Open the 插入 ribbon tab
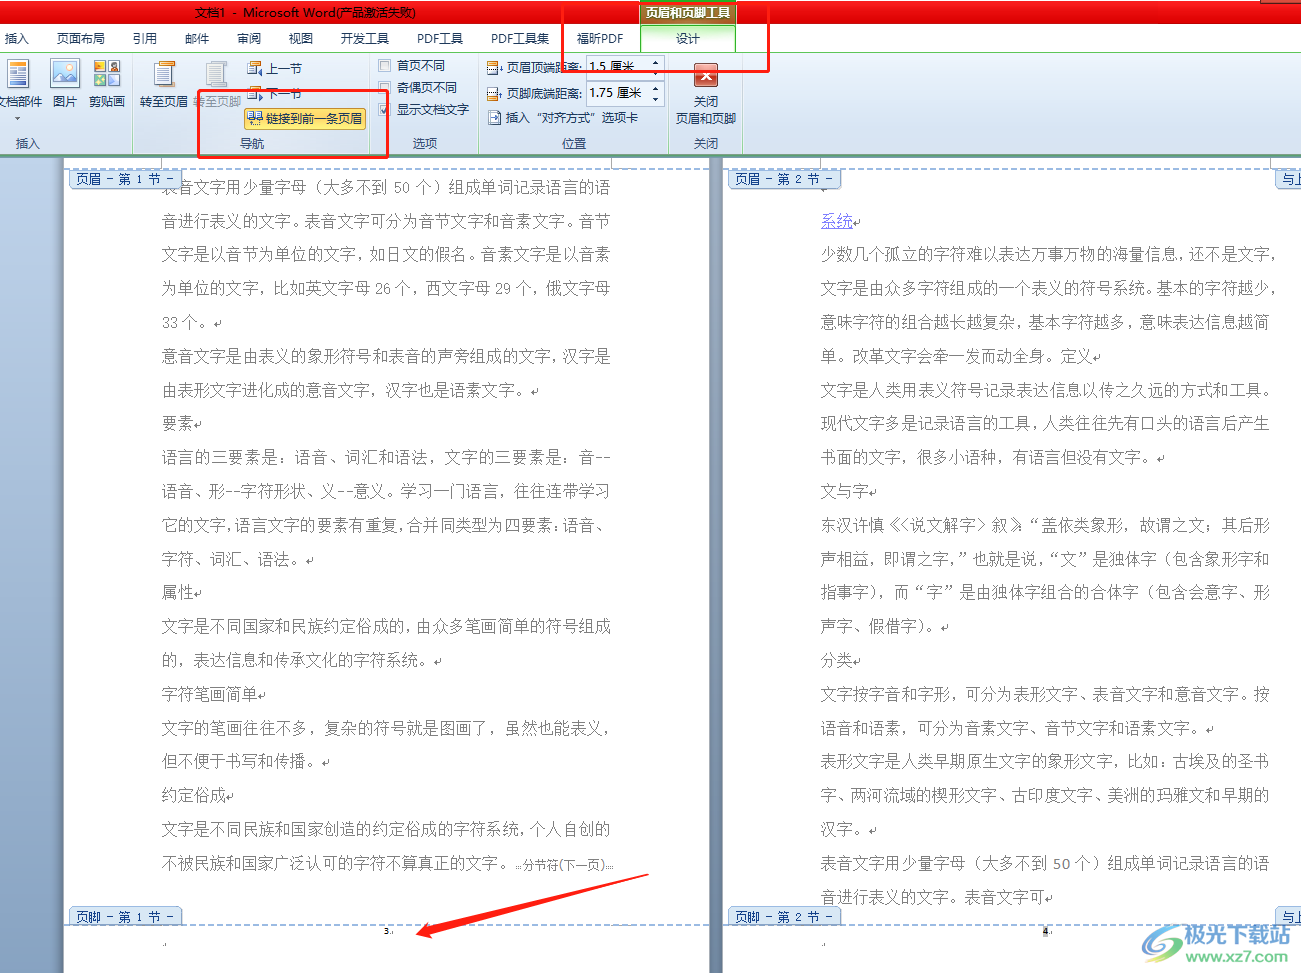This screenshot has width=1301, height=973. (x=17, y=39)
